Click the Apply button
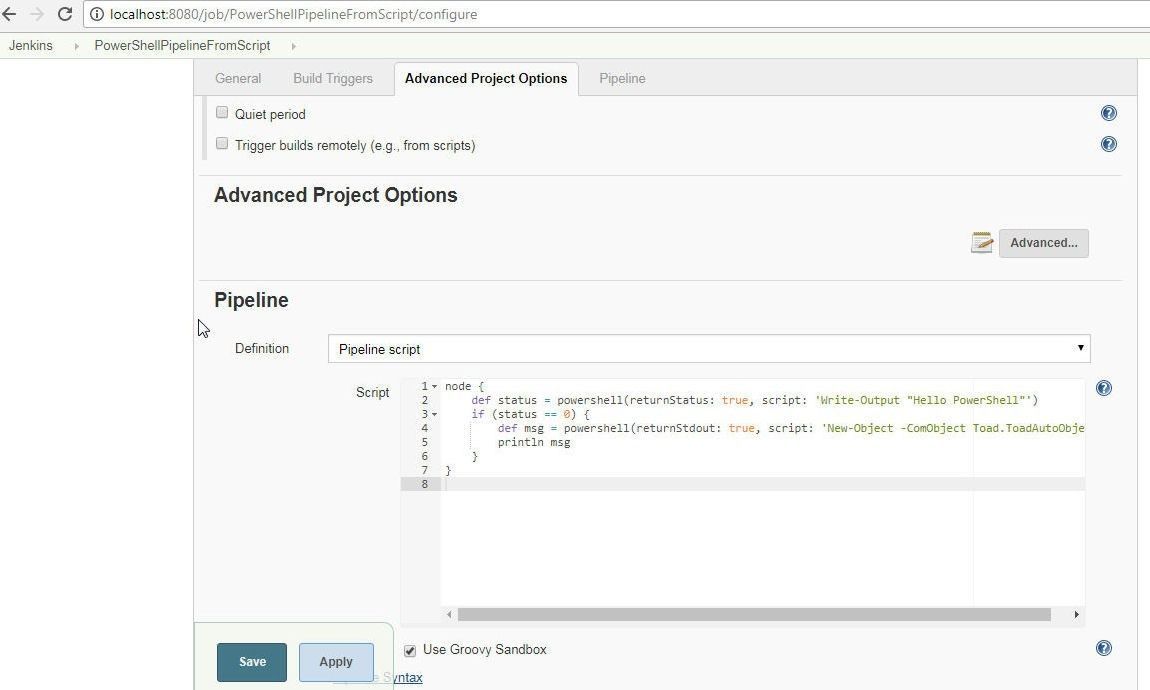 pos(336,661)
